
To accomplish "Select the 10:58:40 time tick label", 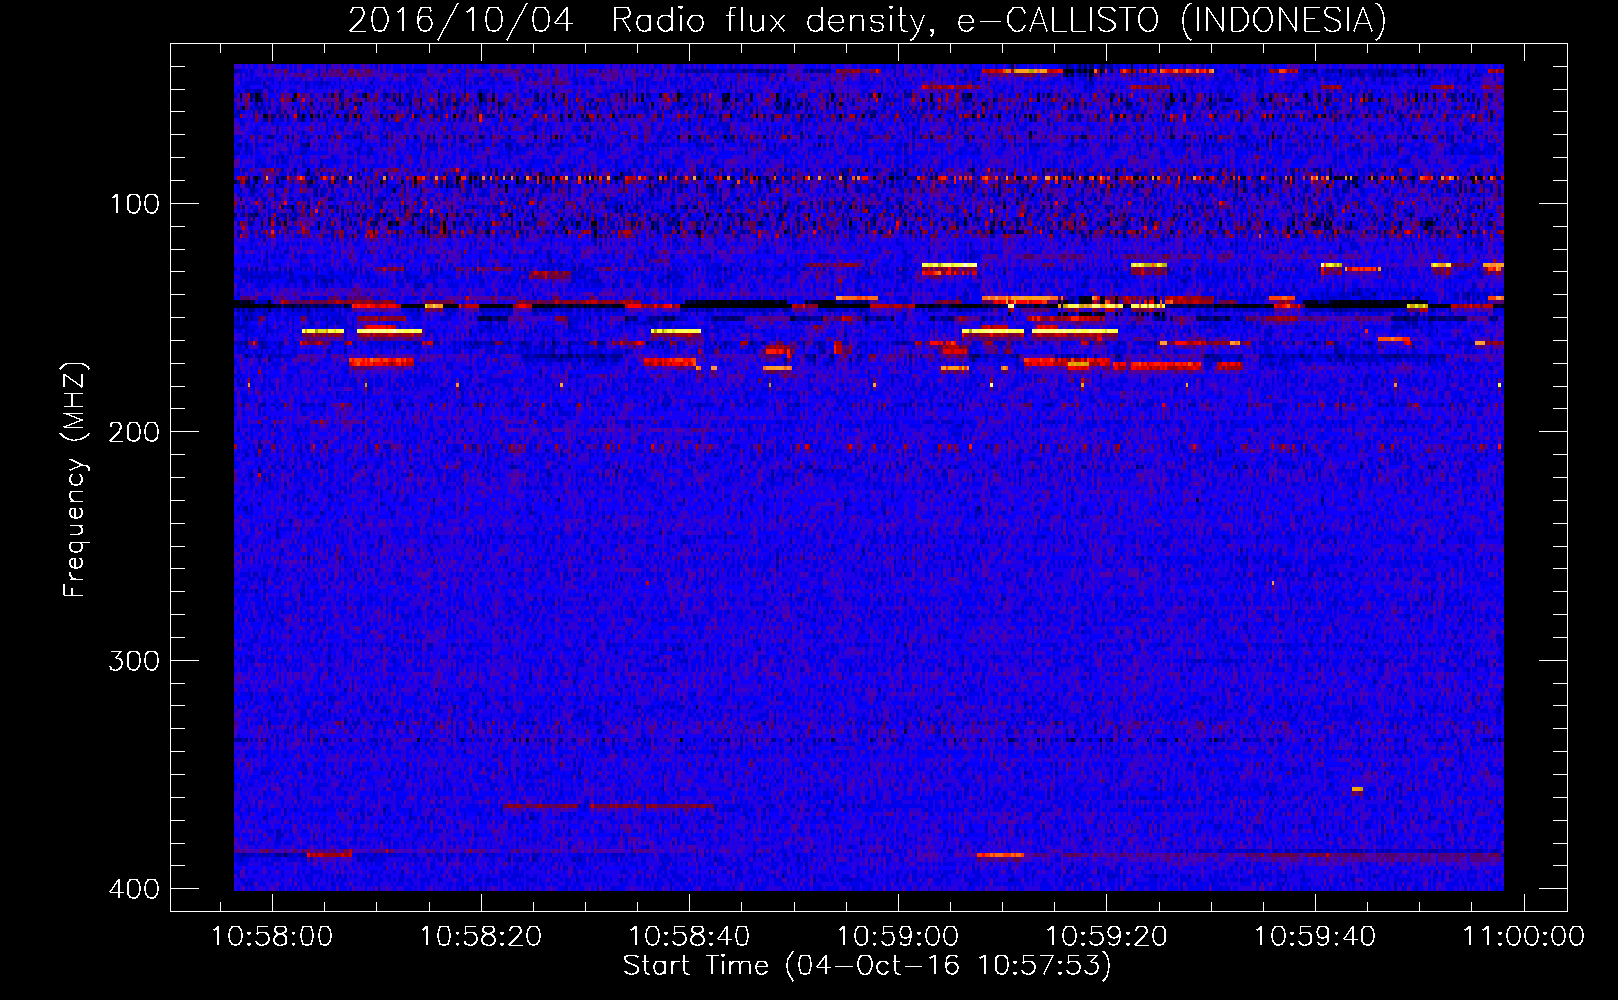I will (689, 937).
